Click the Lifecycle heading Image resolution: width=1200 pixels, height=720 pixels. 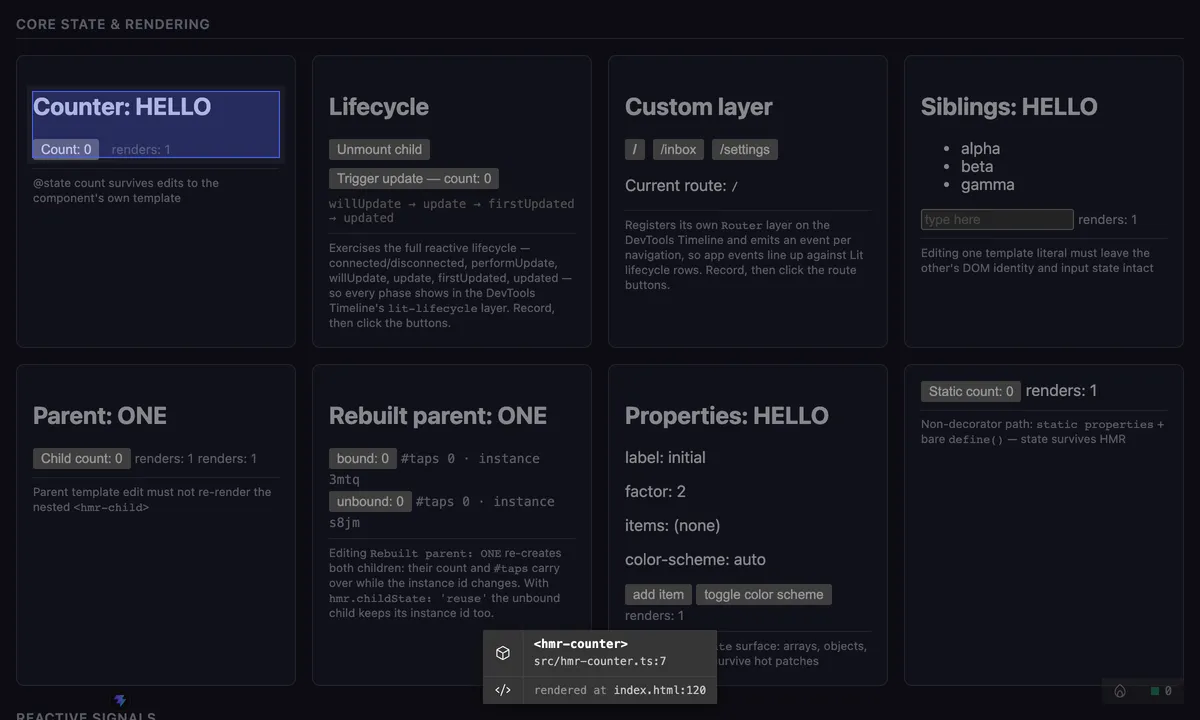coord(379,106)
